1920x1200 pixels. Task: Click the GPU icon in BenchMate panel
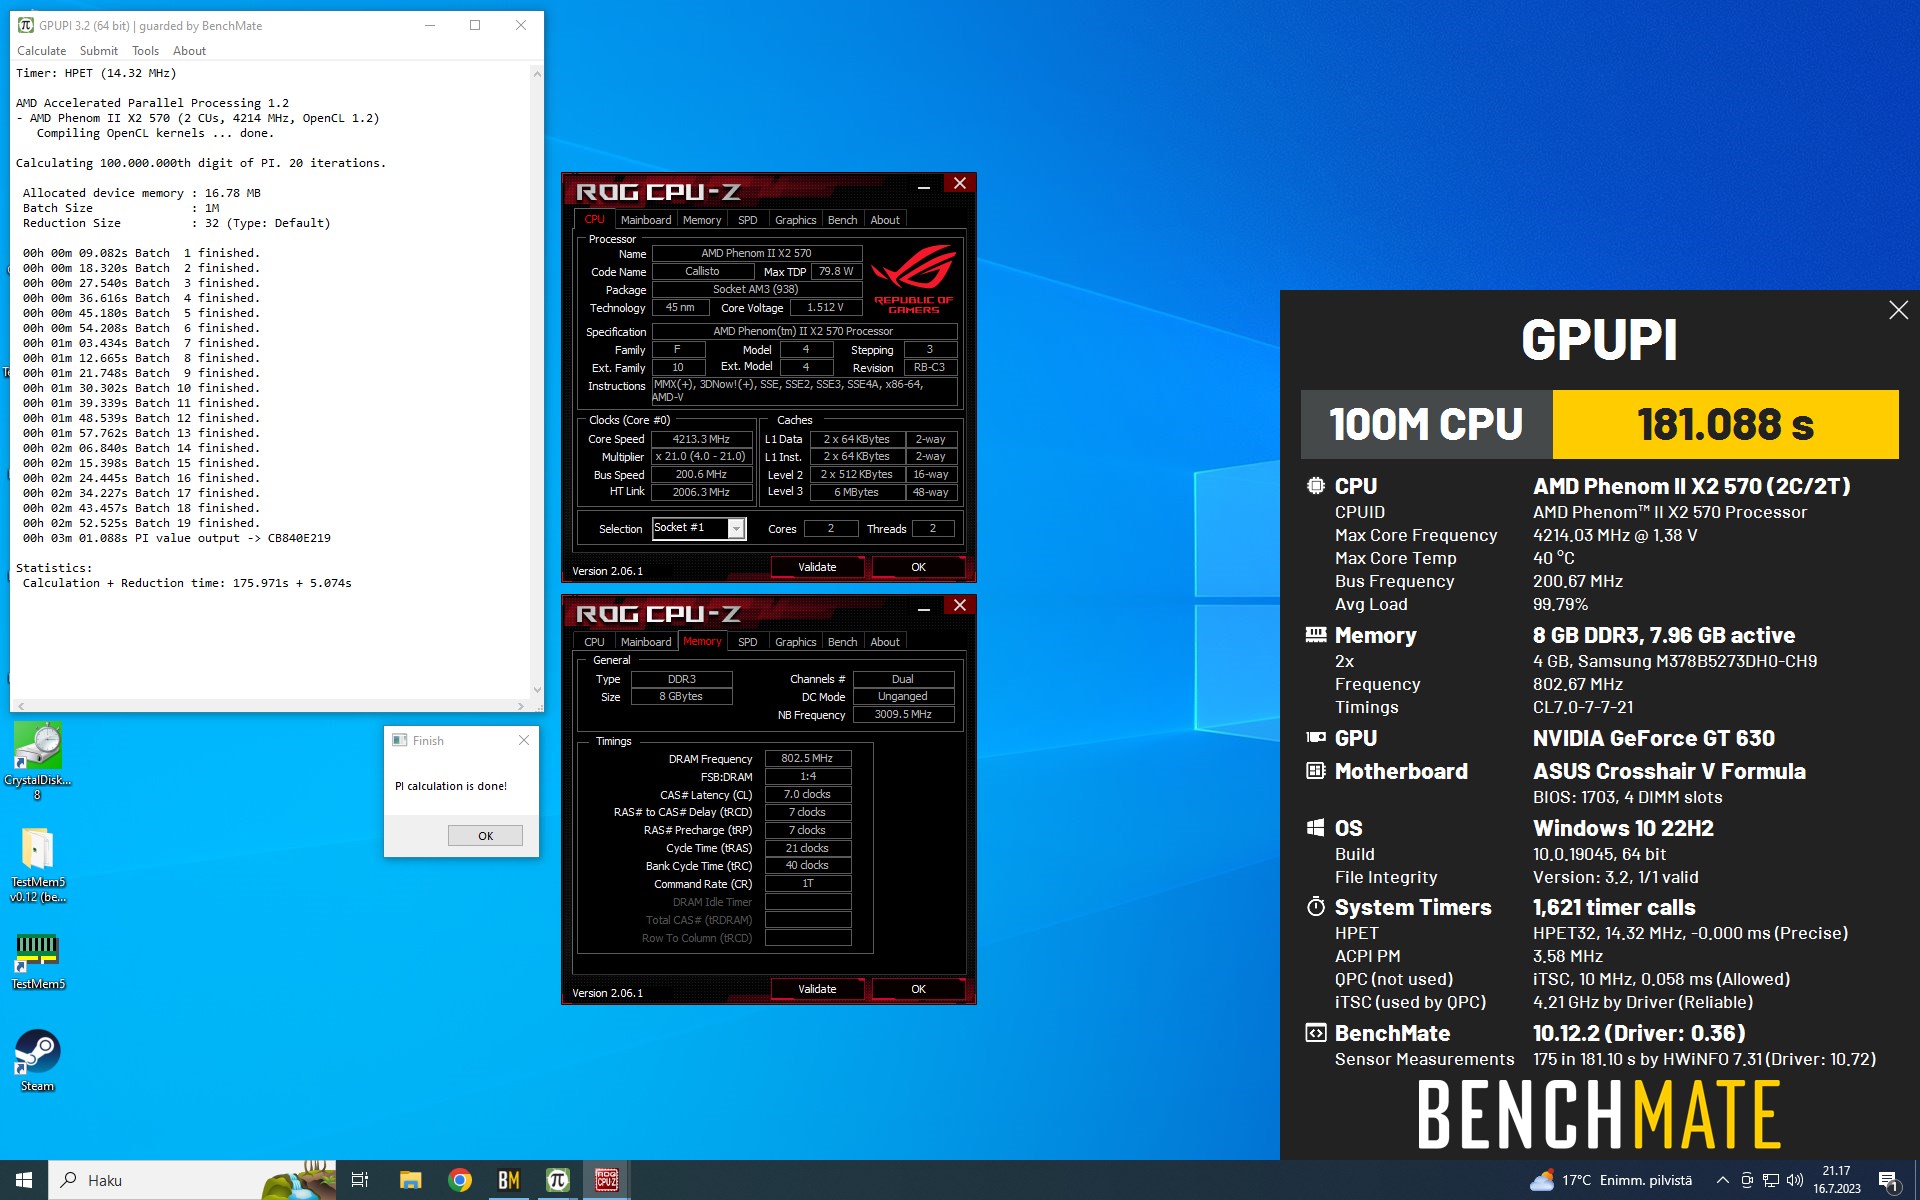coord(1316,738)
